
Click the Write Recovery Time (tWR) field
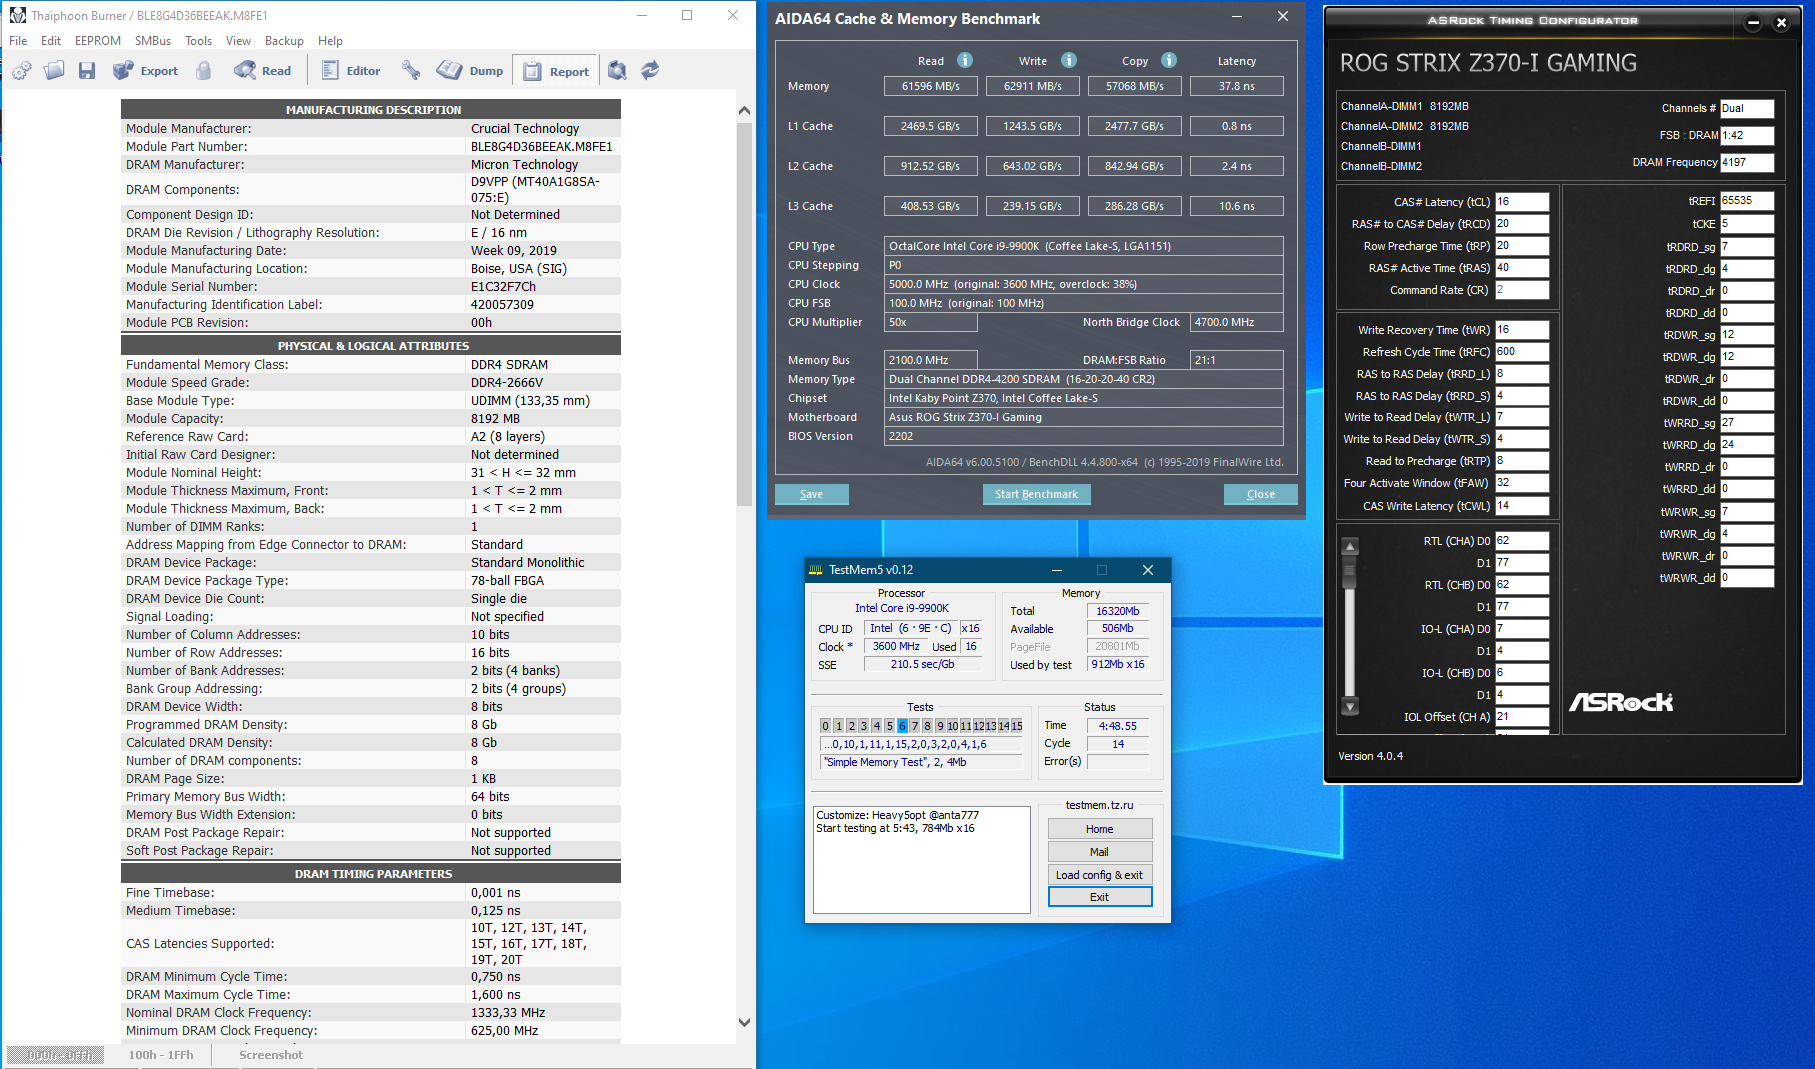1522,330
